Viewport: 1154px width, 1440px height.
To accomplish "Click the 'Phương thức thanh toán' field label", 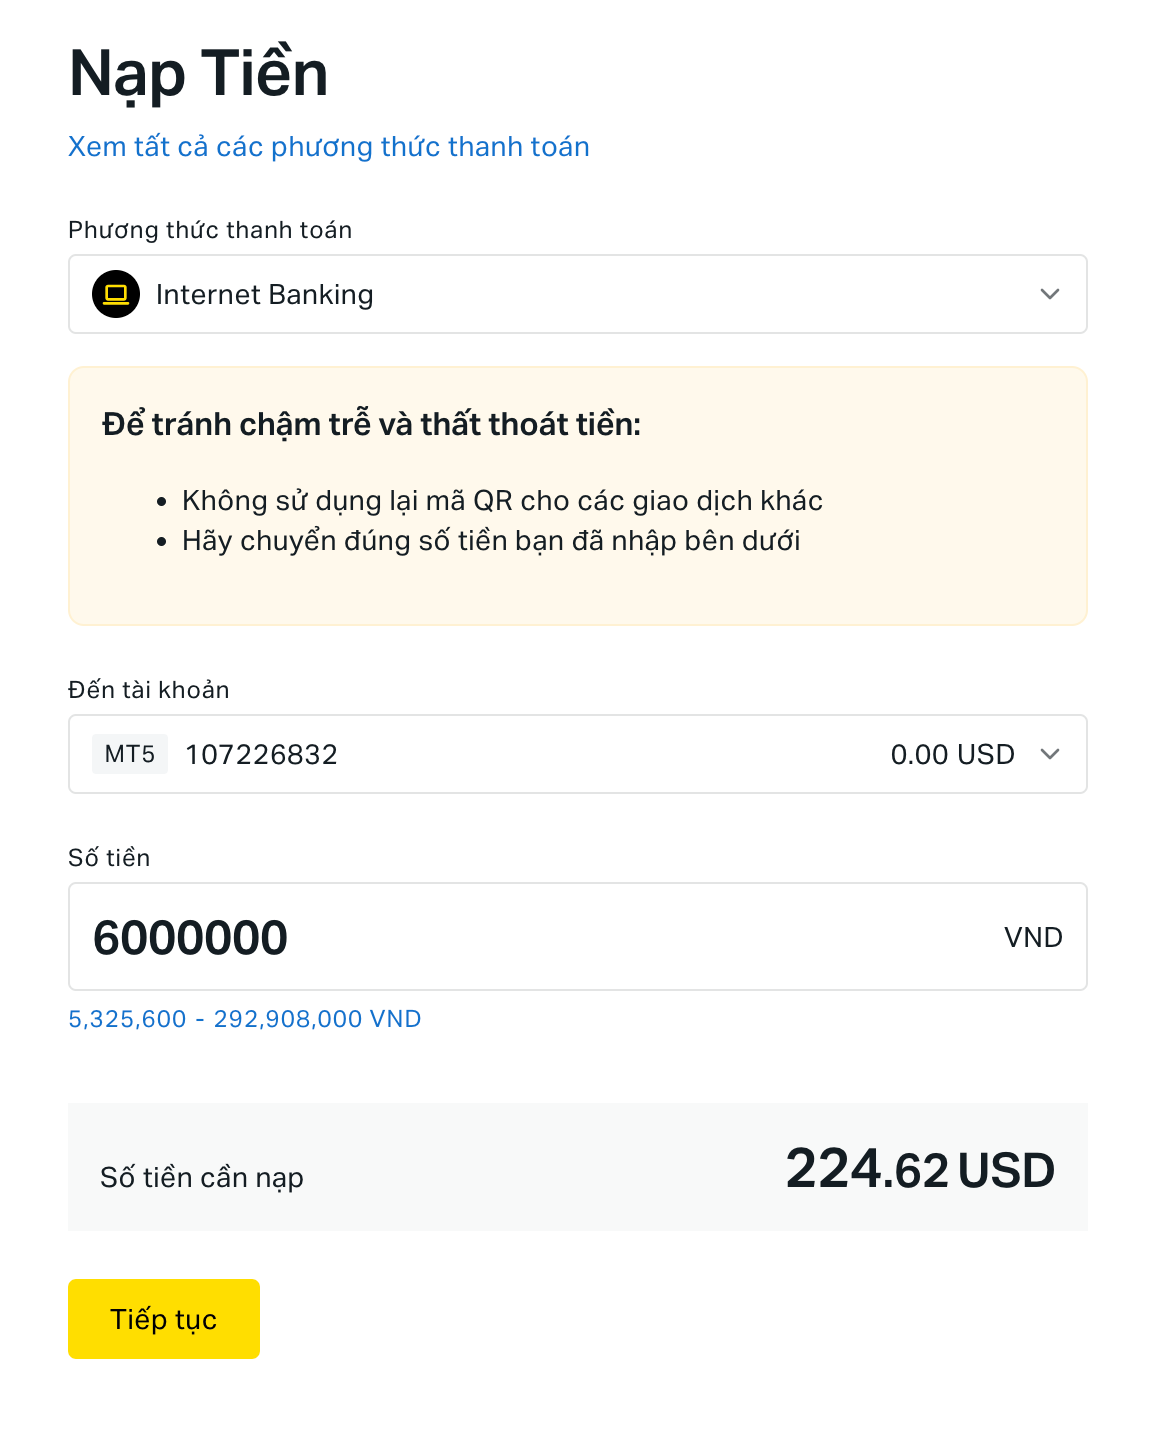I will point(210,230).
